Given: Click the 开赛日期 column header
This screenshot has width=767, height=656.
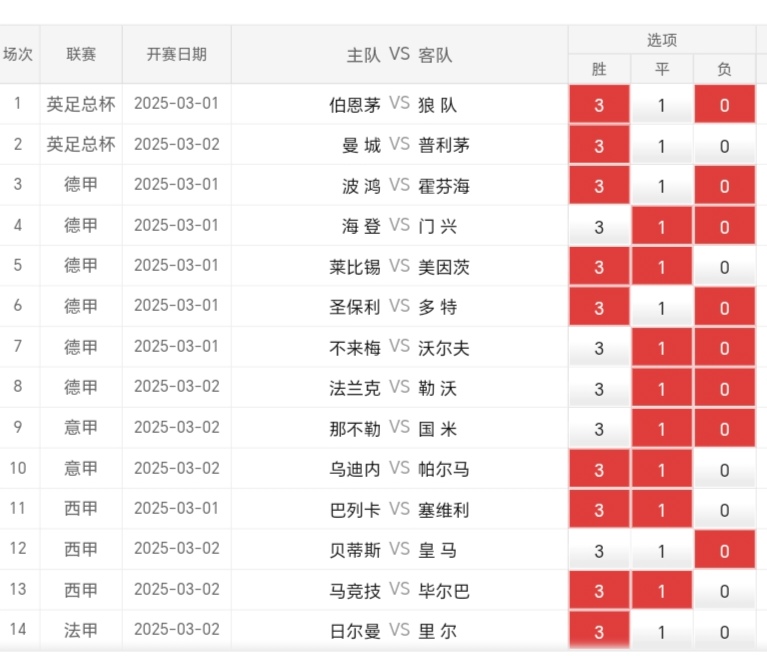Looking at the screenshot, I should point(177,54).
